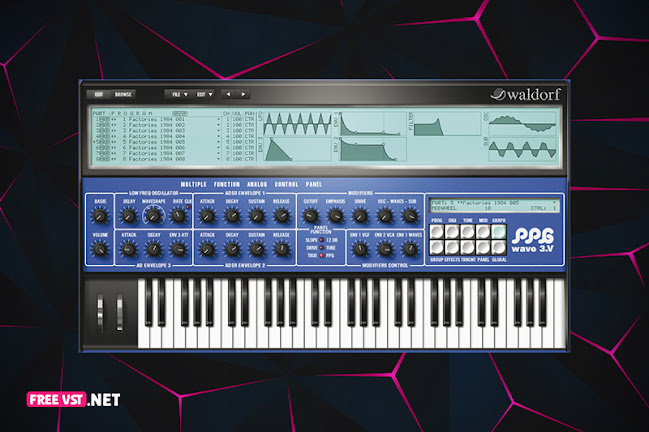This screenshot has height=432, width=649.
Task: Go to previous preset arrow
Action: tap(228, 94)
